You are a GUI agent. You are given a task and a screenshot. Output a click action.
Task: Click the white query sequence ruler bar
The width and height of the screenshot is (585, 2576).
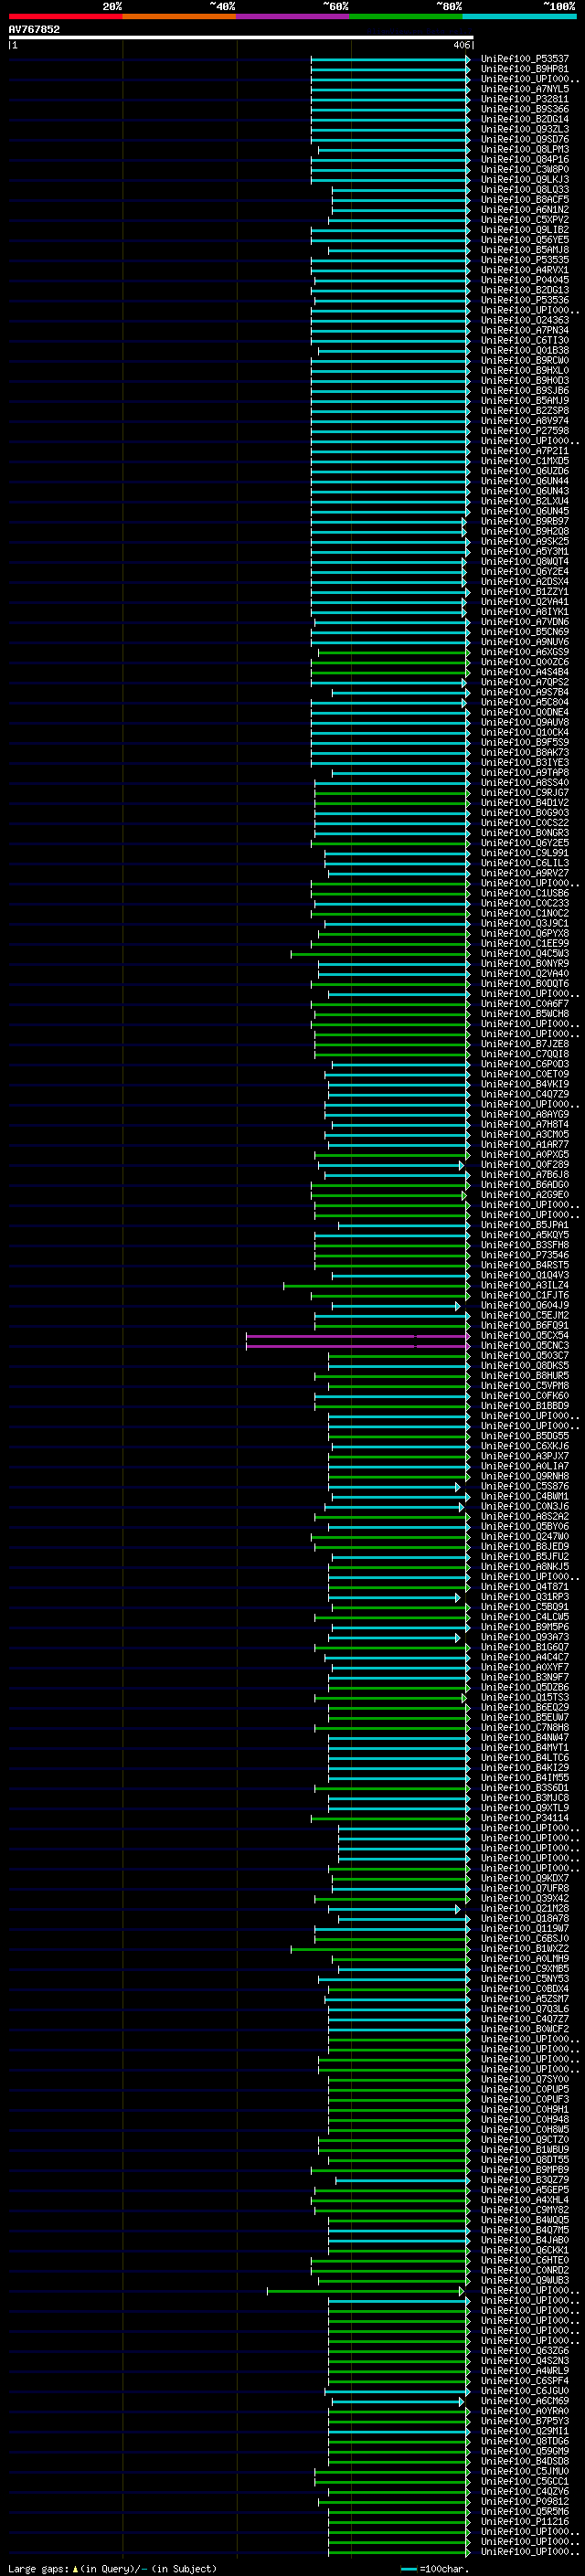click(x=240, y=37)
